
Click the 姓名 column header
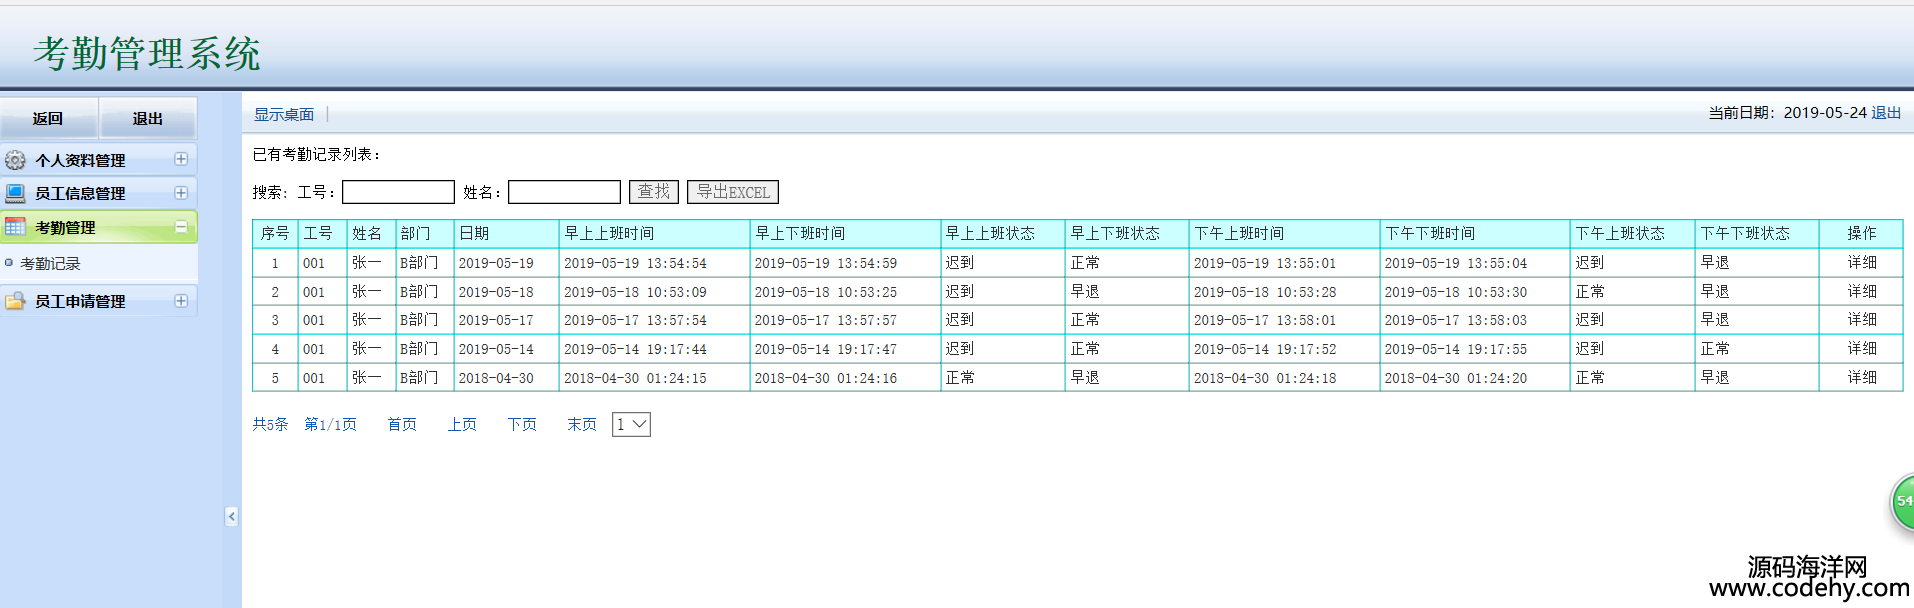[x=371, y=233]
